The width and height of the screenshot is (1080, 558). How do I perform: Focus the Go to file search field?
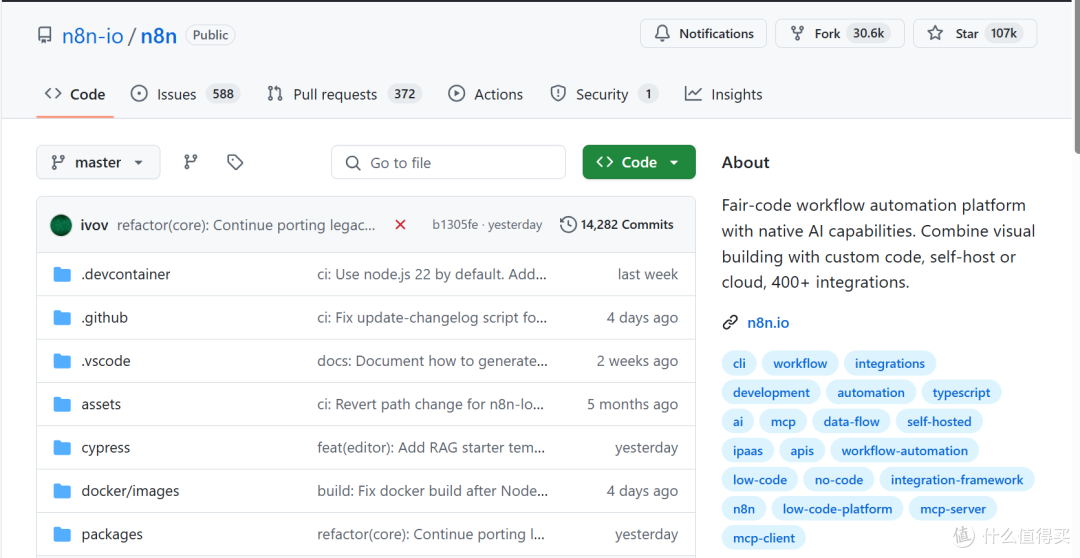pos(448,163)
